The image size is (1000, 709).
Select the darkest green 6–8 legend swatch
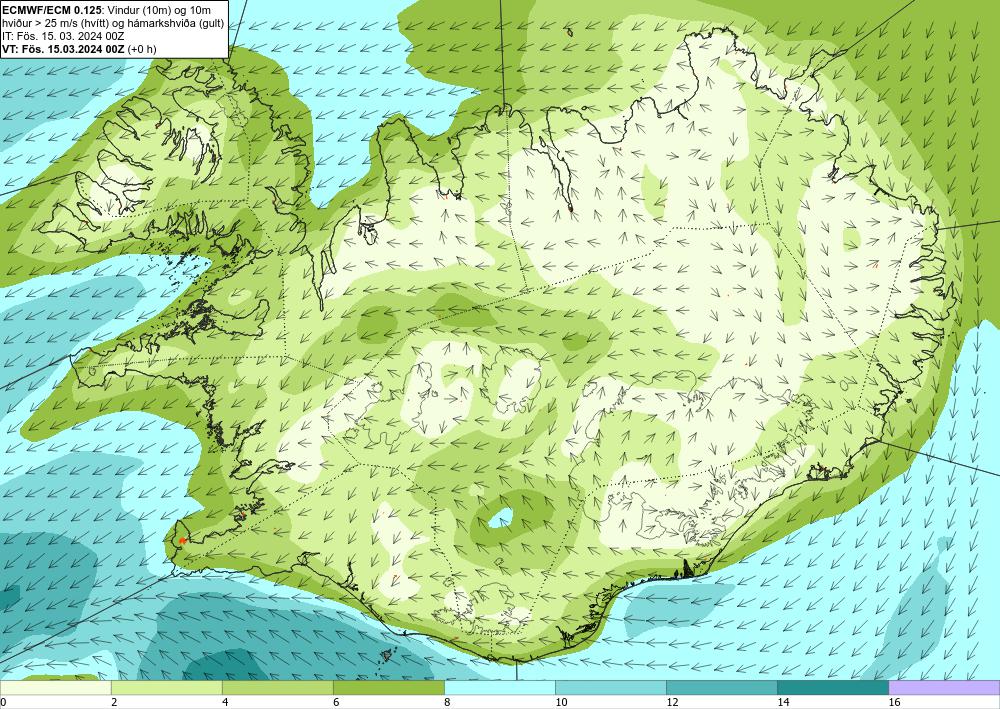click(388, 688)
